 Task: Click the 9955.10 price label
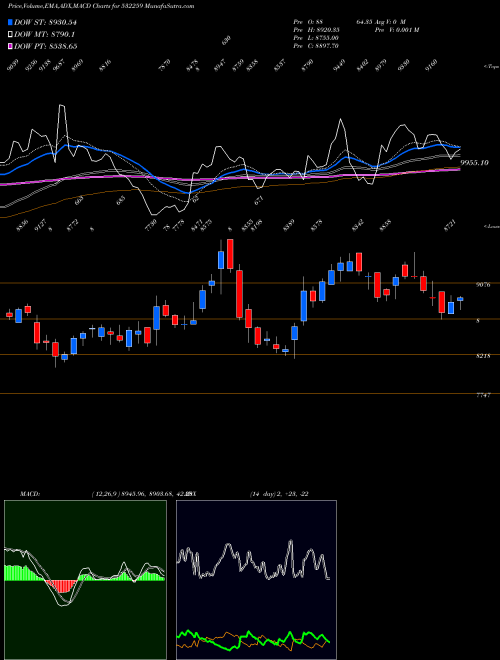(x=474, y=162)
